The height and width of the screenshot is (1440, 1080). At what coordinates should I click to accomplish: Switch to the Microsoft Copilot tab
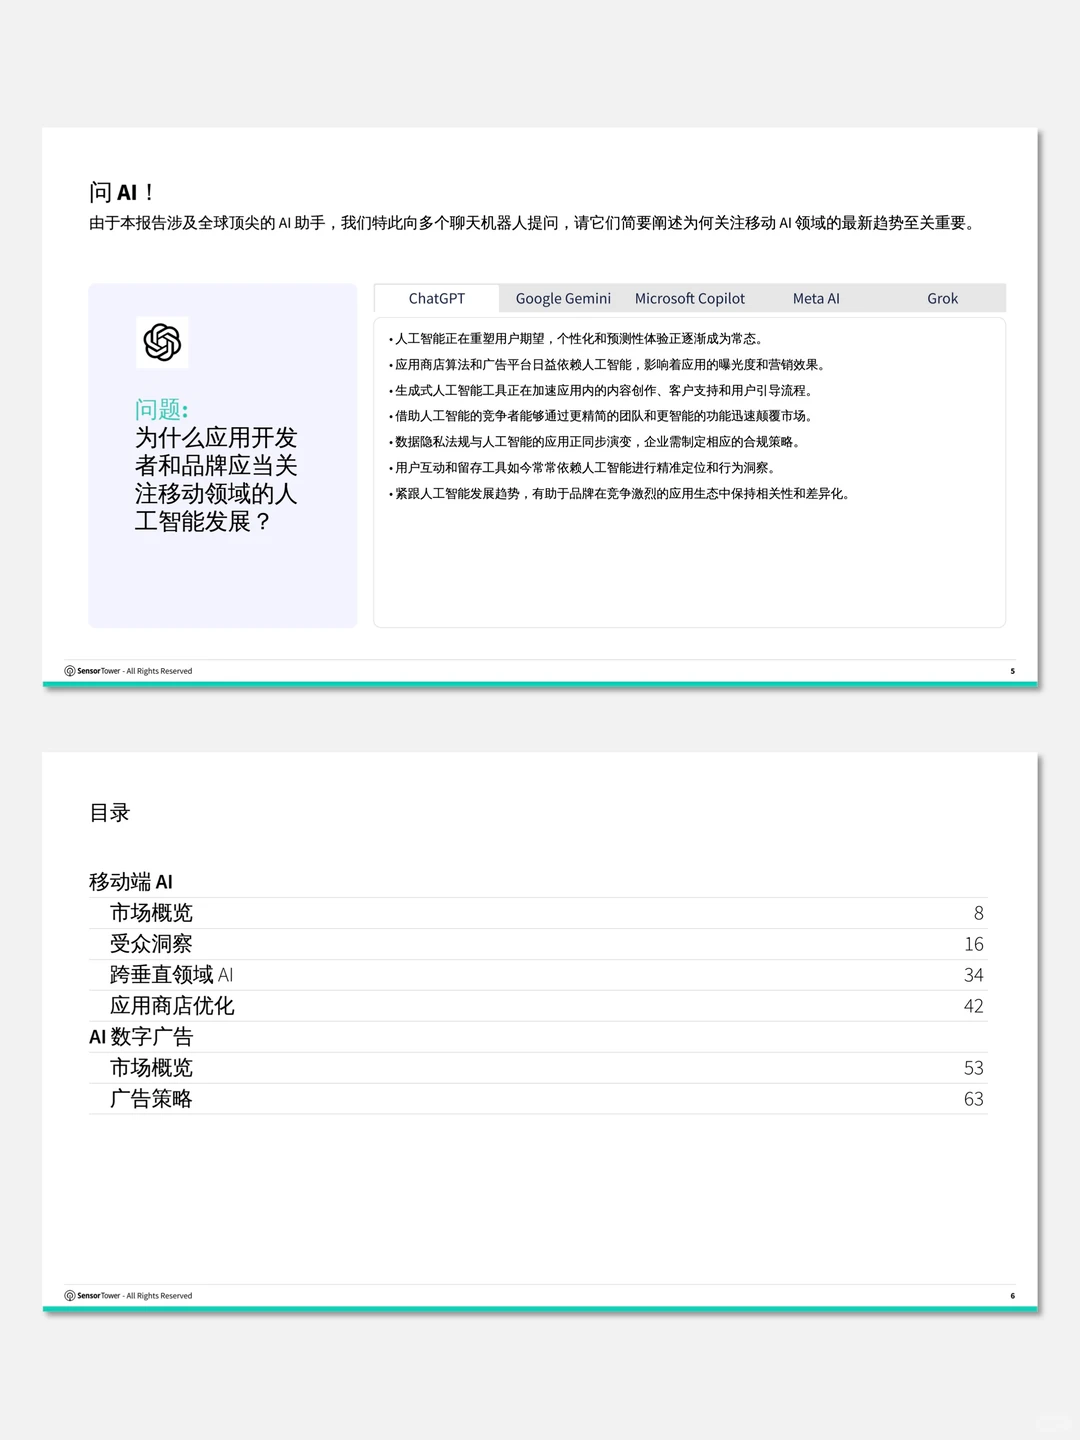689,298
